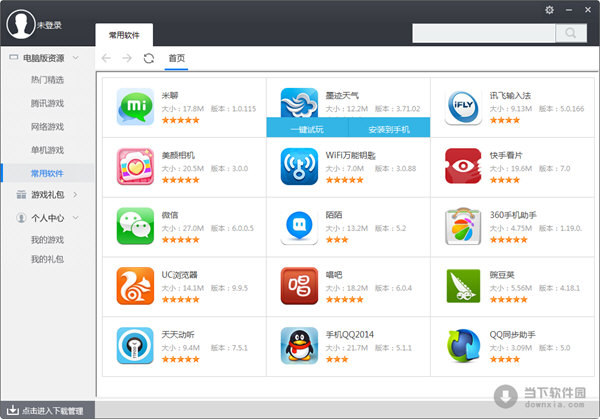Switch to the 常用软件 top tab
Image resolution: width=600 pixels, height=419 pixels.
pos(124,35)
